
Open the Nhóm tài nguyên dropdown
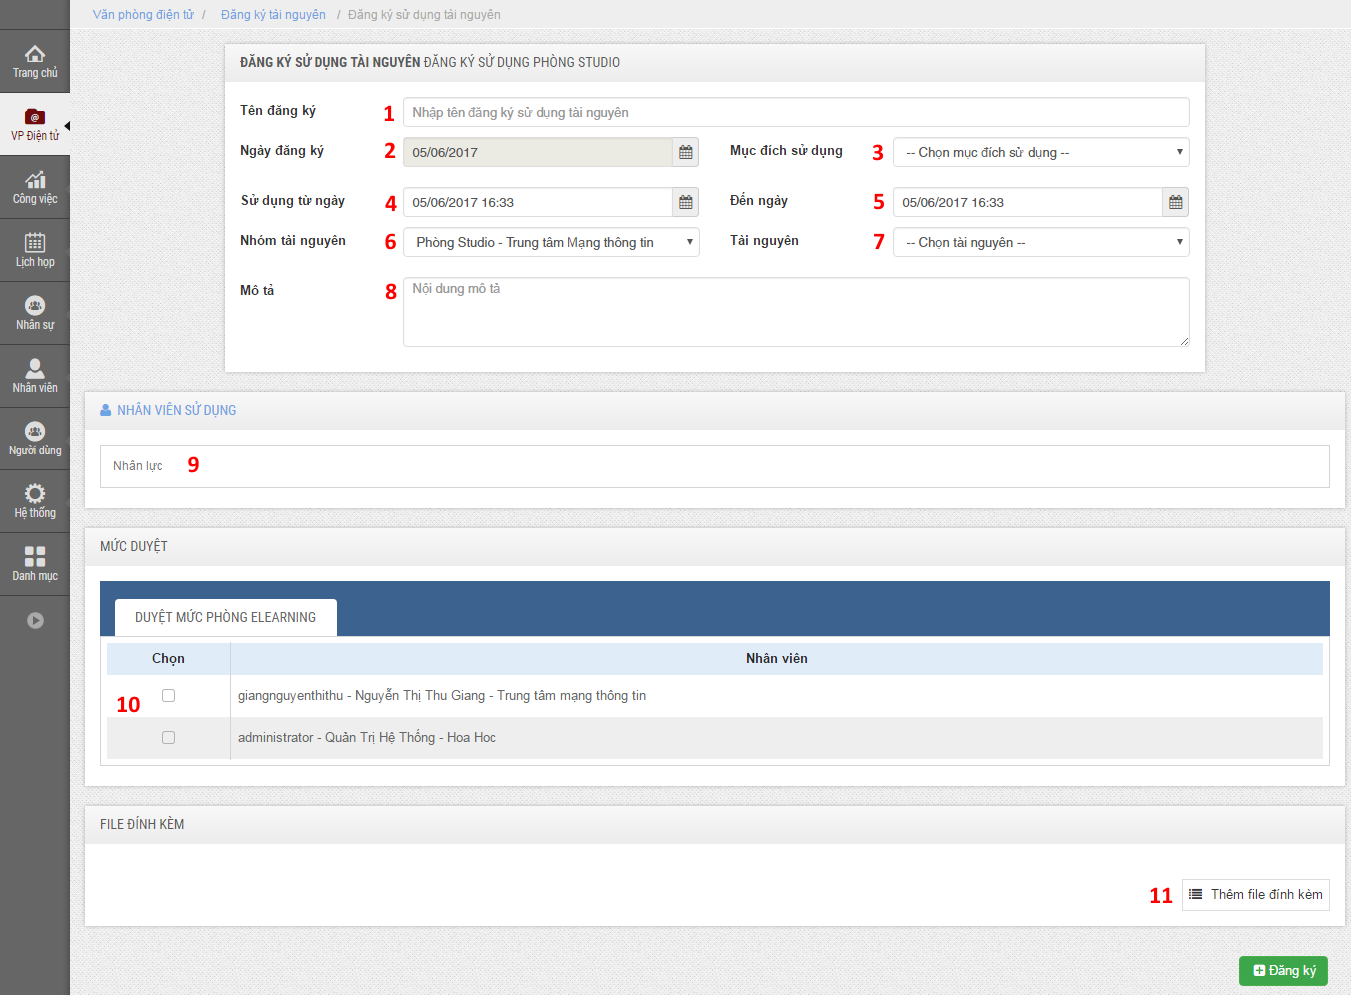pyautogui.click(x=550, y=242)
